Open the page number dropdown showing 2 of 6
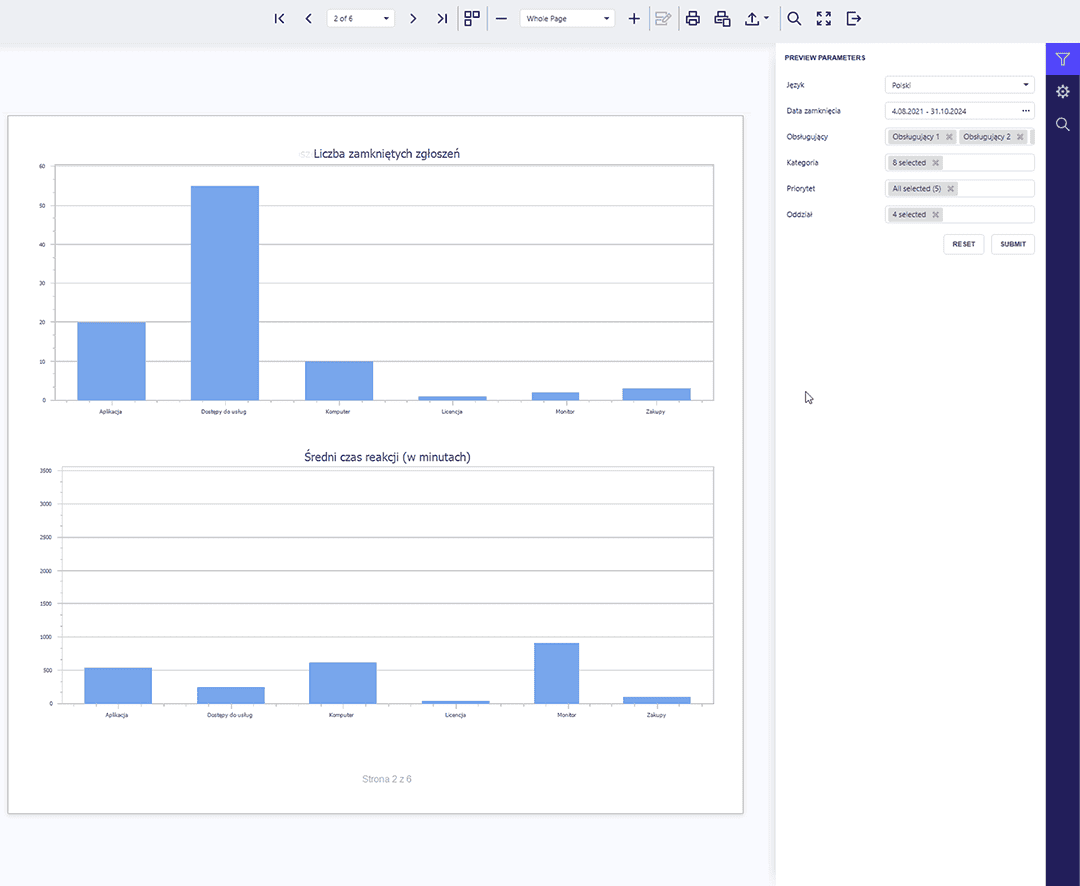This screenshot has height=886, width=1080. click(x=361, y=18)
